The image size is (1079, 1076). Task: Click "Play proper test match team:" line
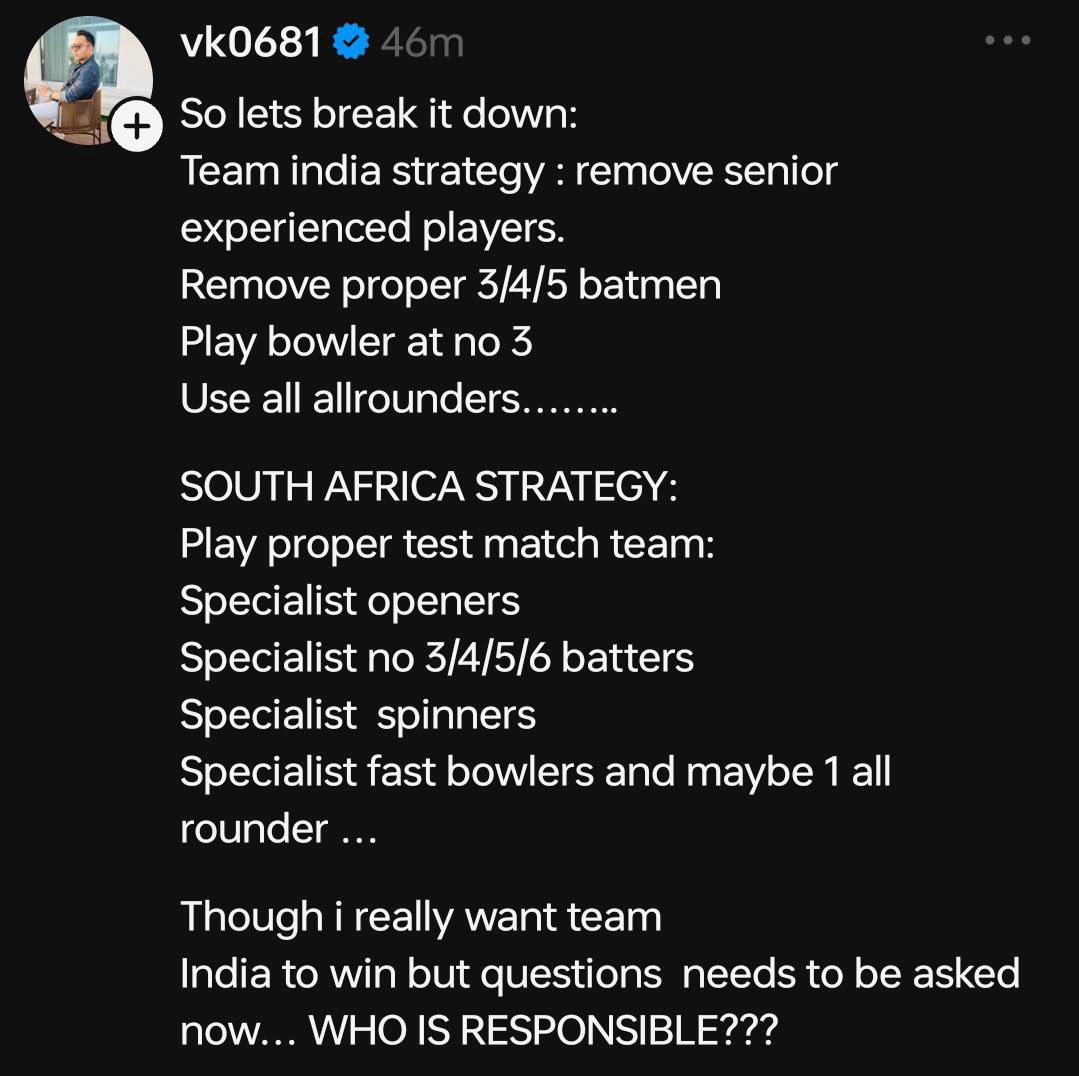click(x=447, y=544)
